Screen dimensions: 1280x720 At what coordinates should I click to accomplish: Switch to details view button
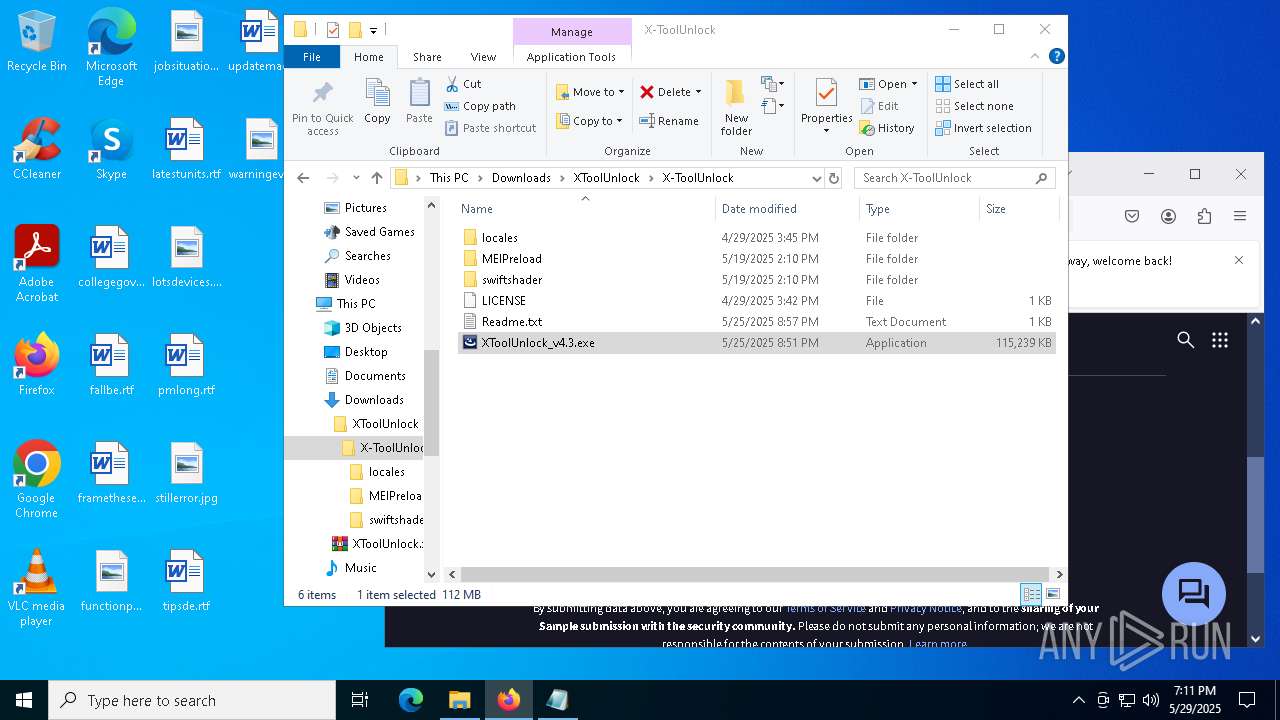[x=1031, y=594]
